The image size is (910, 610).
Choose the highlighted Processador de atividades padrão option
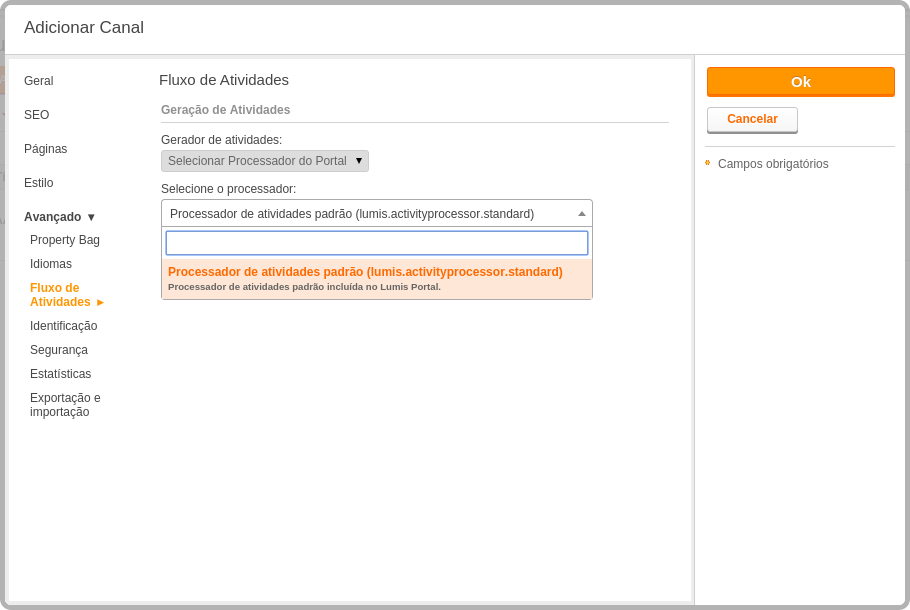[x=377, y=279]
